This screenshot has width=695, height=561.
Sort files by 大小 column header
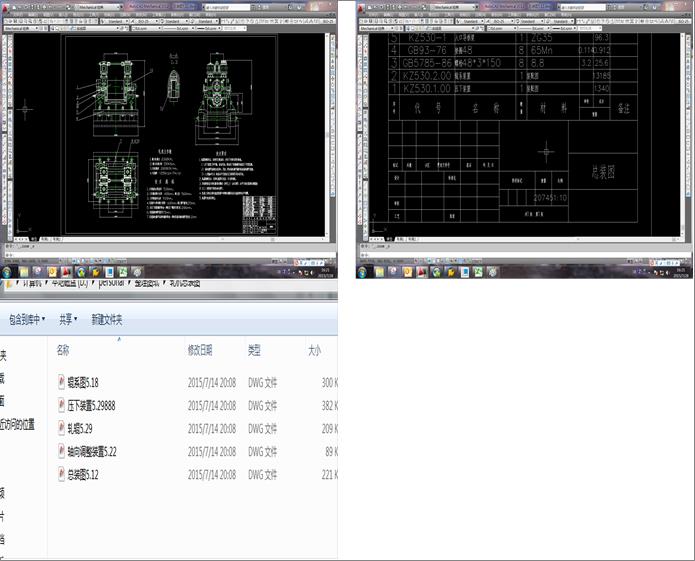(x=314, y=351)
